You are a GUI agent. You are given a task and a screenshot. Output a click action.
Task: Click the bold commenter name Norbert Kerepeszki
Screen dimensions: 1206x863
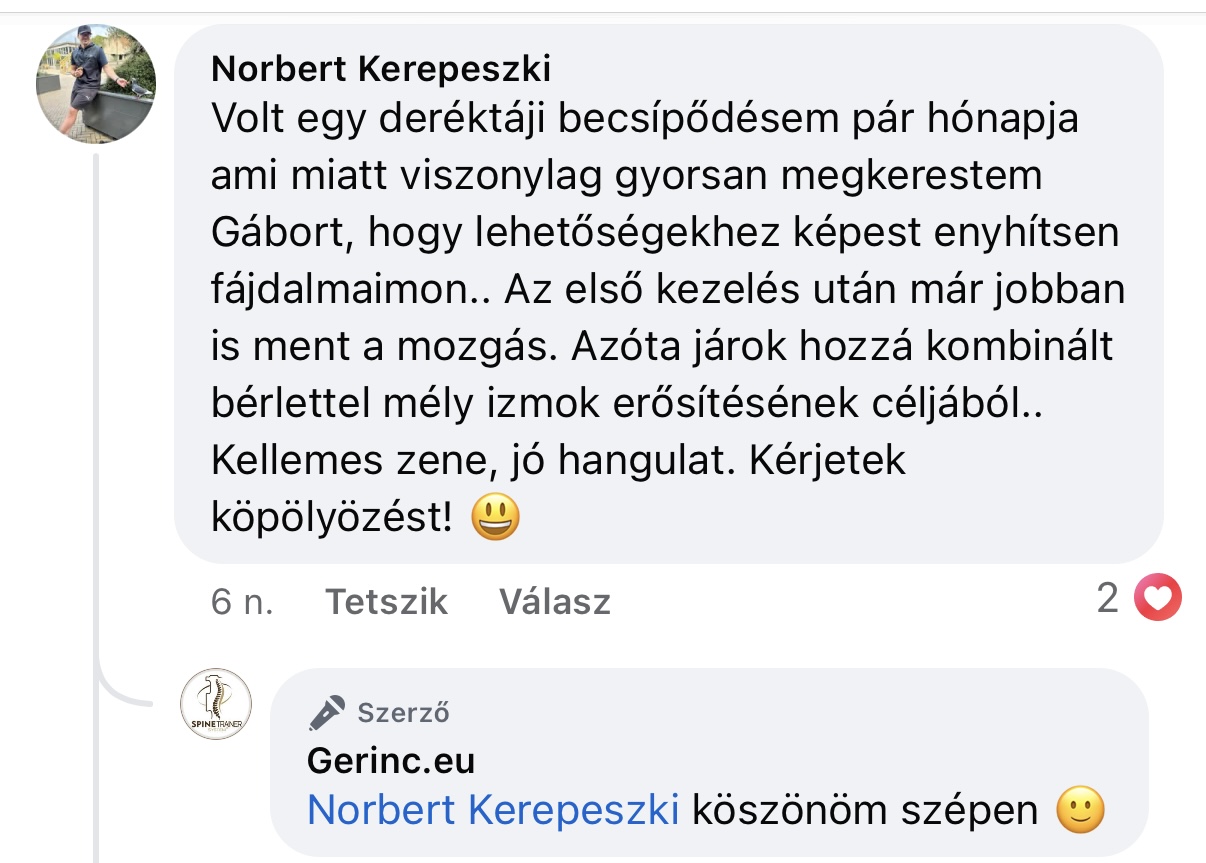pyautogui.click(x=381, y=69)
